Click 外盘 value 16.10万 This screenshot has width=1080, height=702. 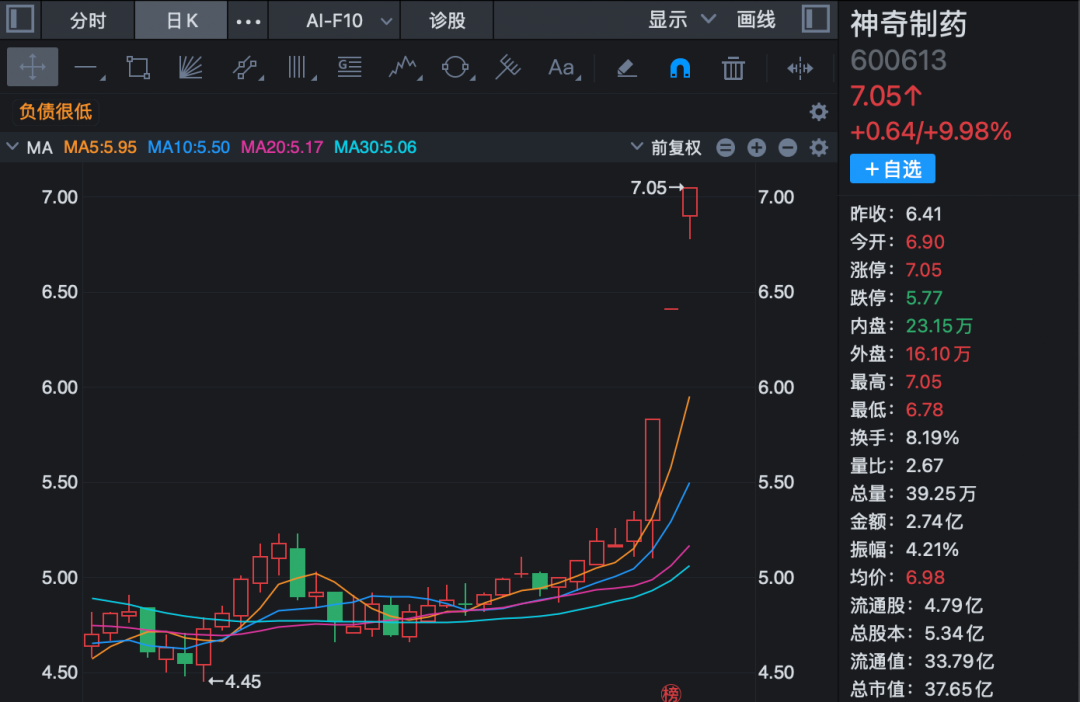point(937,354)
